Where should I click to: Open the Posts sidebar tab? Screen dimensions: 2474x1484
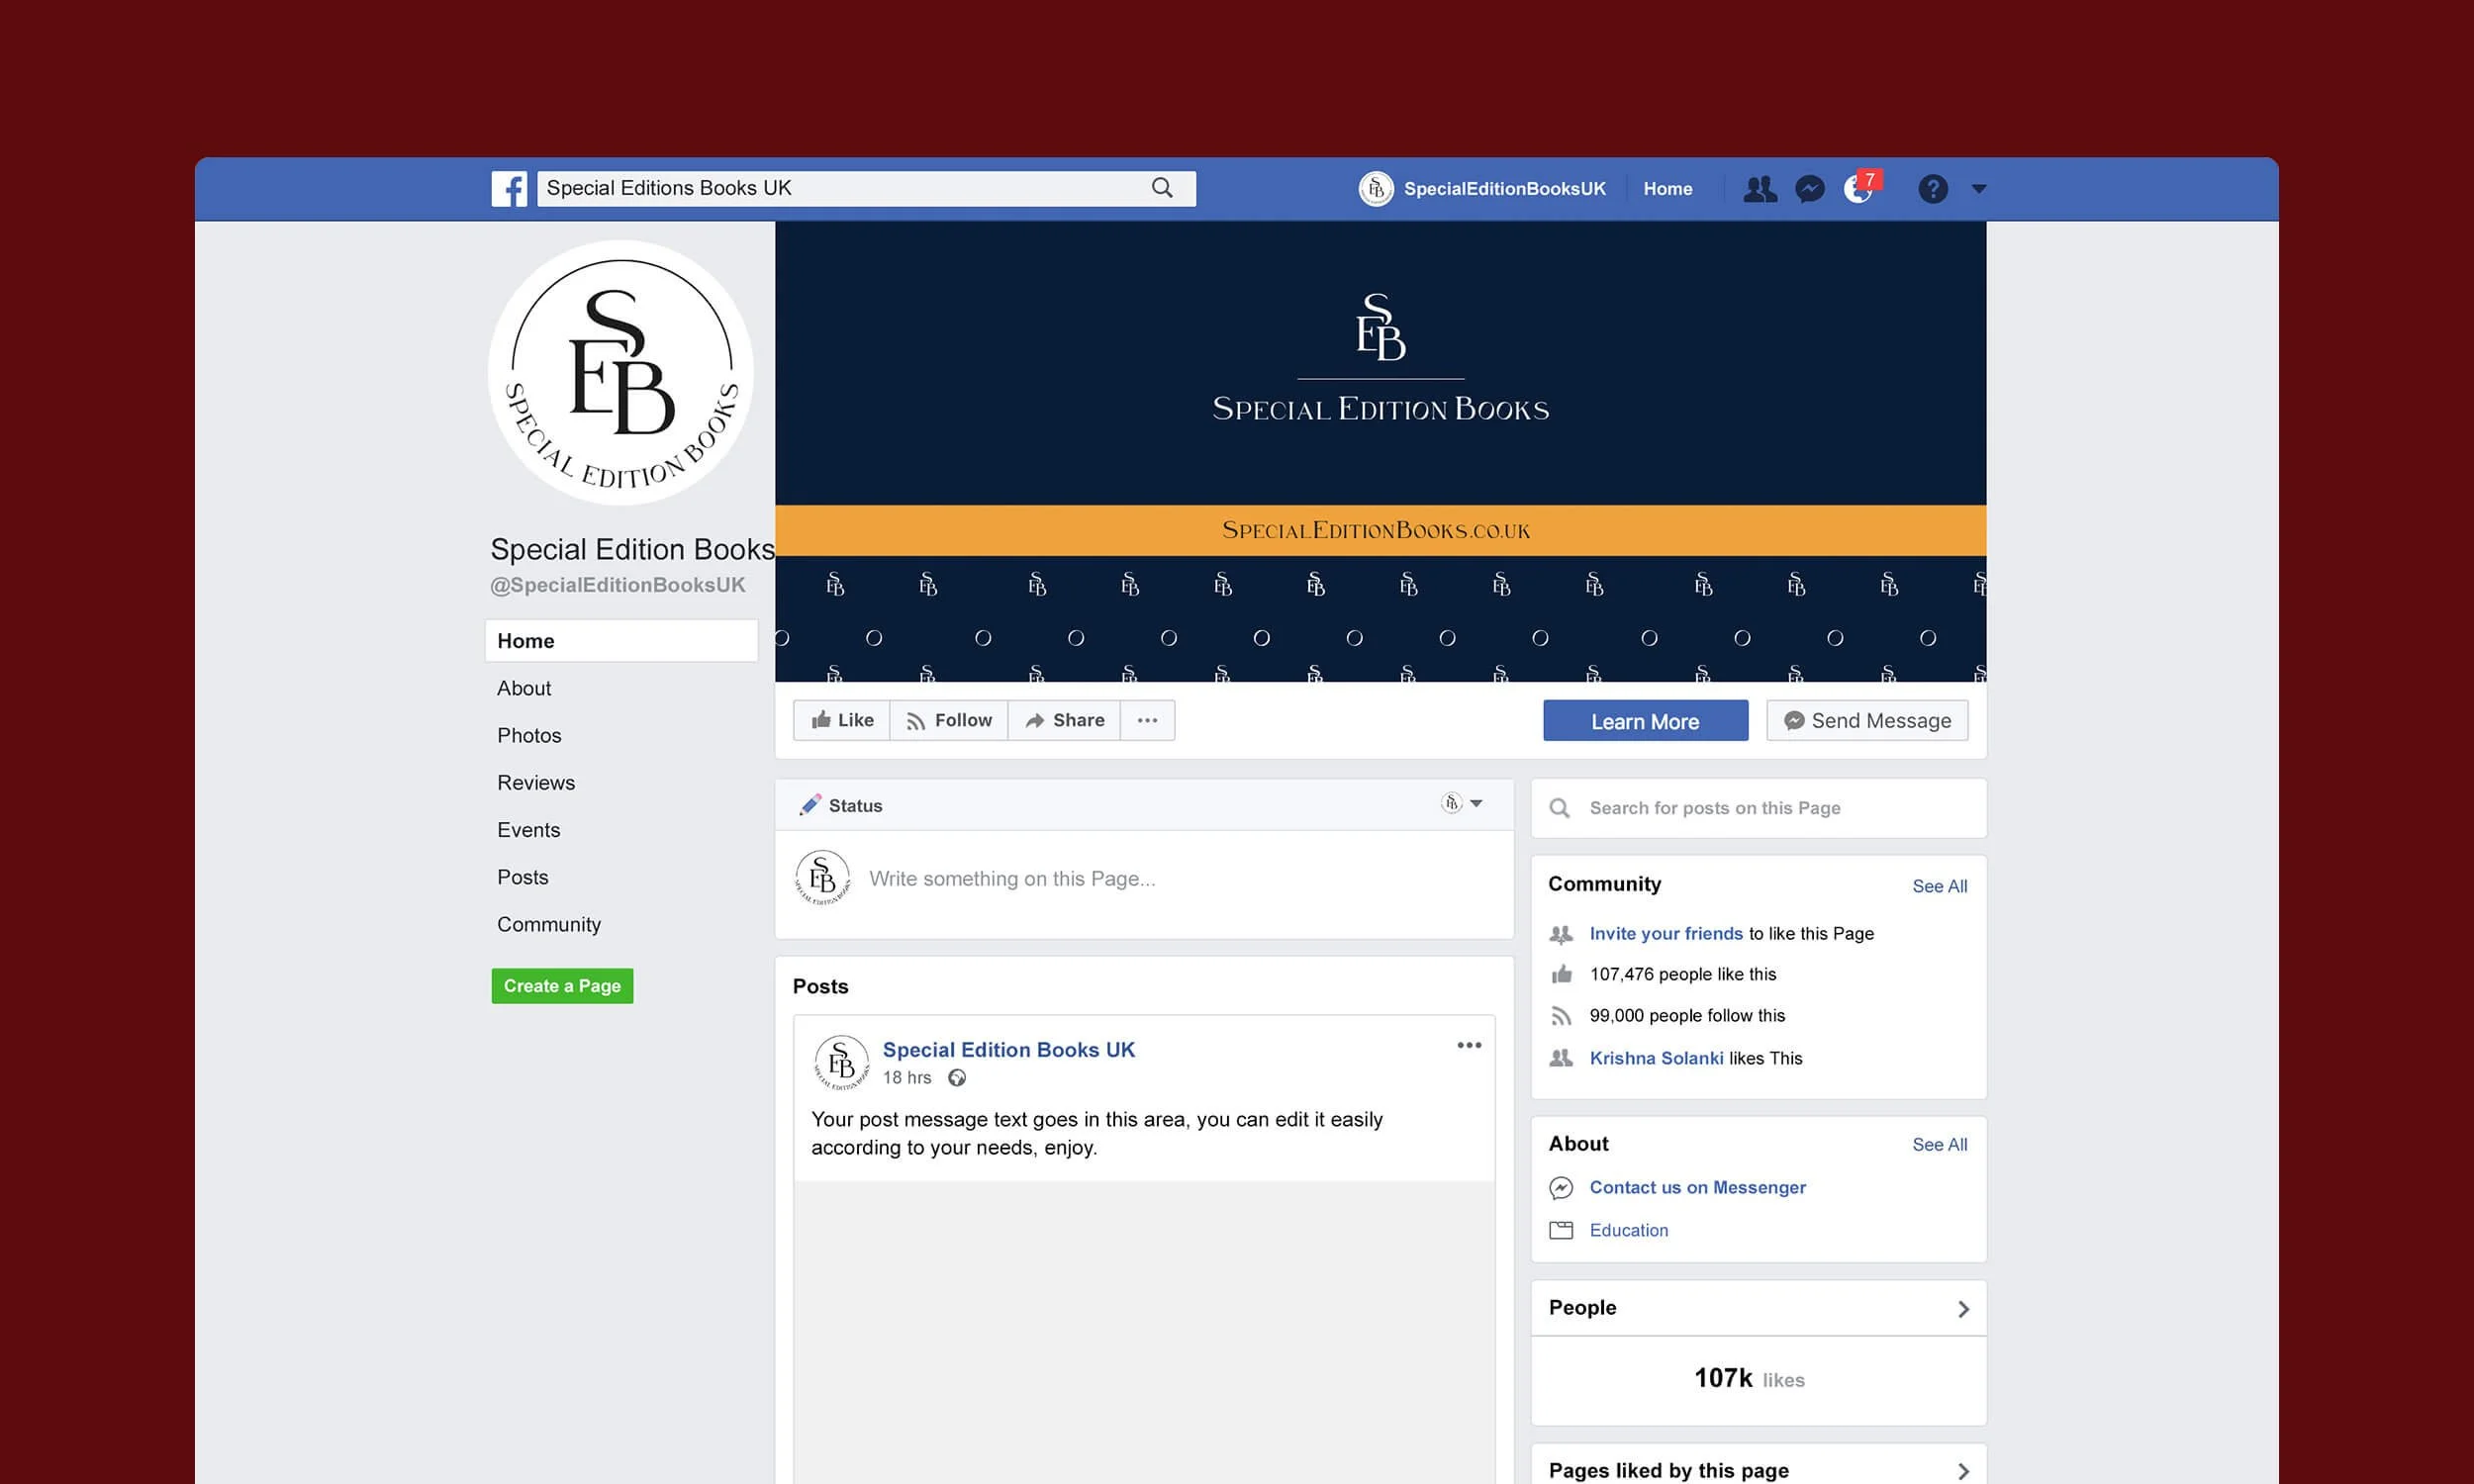coord(523,877)
